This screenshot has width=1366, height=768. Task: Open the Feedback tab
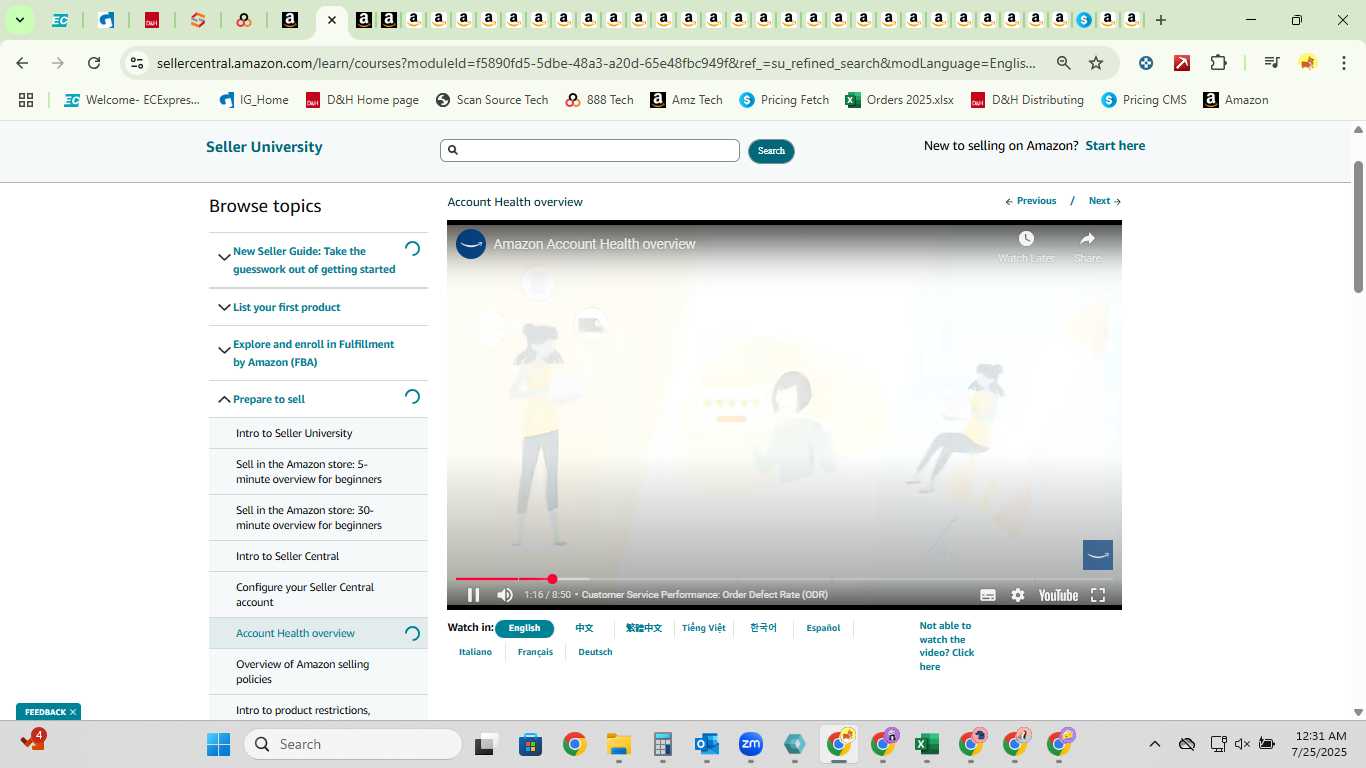coord(45,712)
